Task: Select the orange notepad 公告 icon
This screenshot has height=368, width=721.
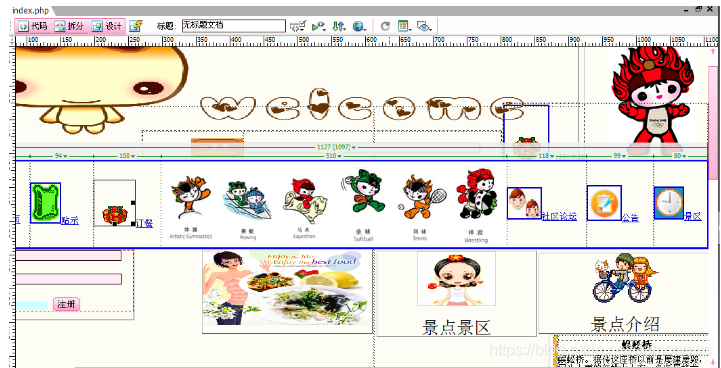Action: [604, 203]
